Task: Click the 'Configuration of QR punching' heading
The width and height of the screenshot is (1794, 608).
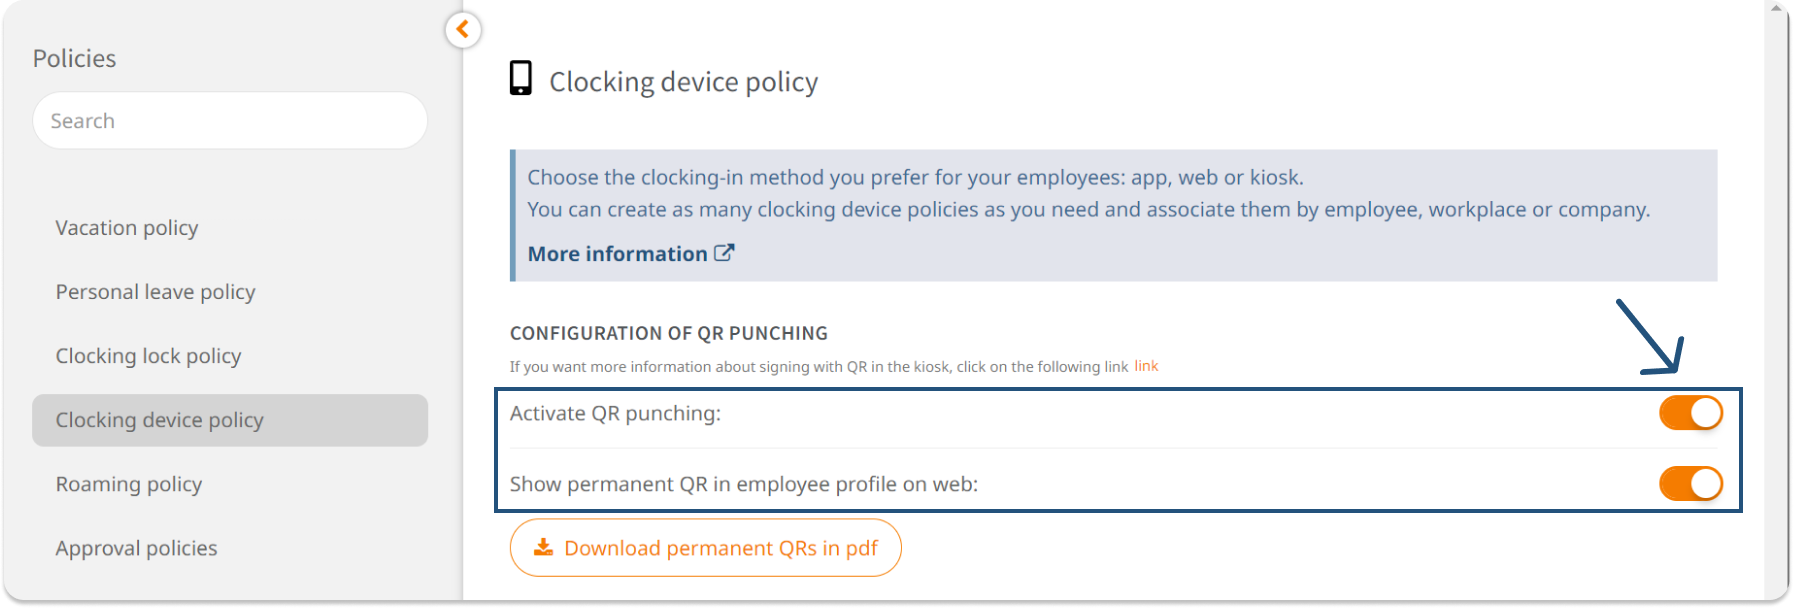Action: [669, 333]
